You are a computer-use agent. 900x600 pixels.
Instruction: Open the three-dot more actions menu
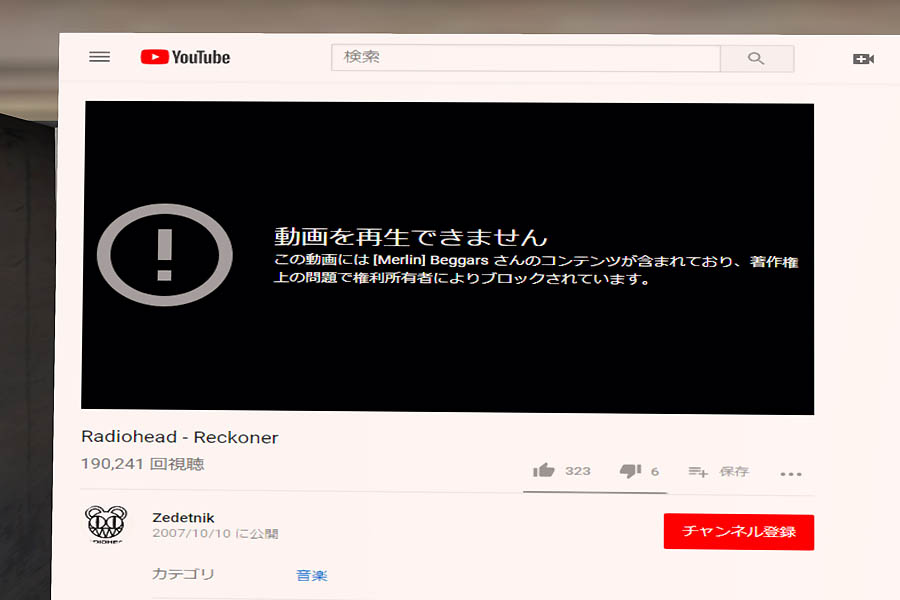tap(791, 474)
